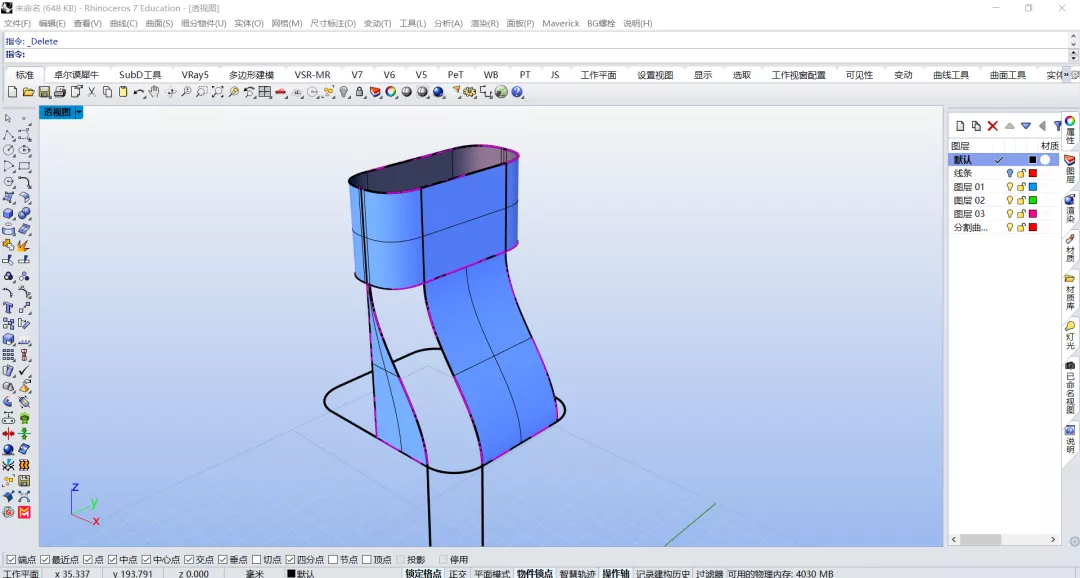Click the light bulb icon in the toolbar
The width and height of the screenshot is (1080, 578).
344,92
